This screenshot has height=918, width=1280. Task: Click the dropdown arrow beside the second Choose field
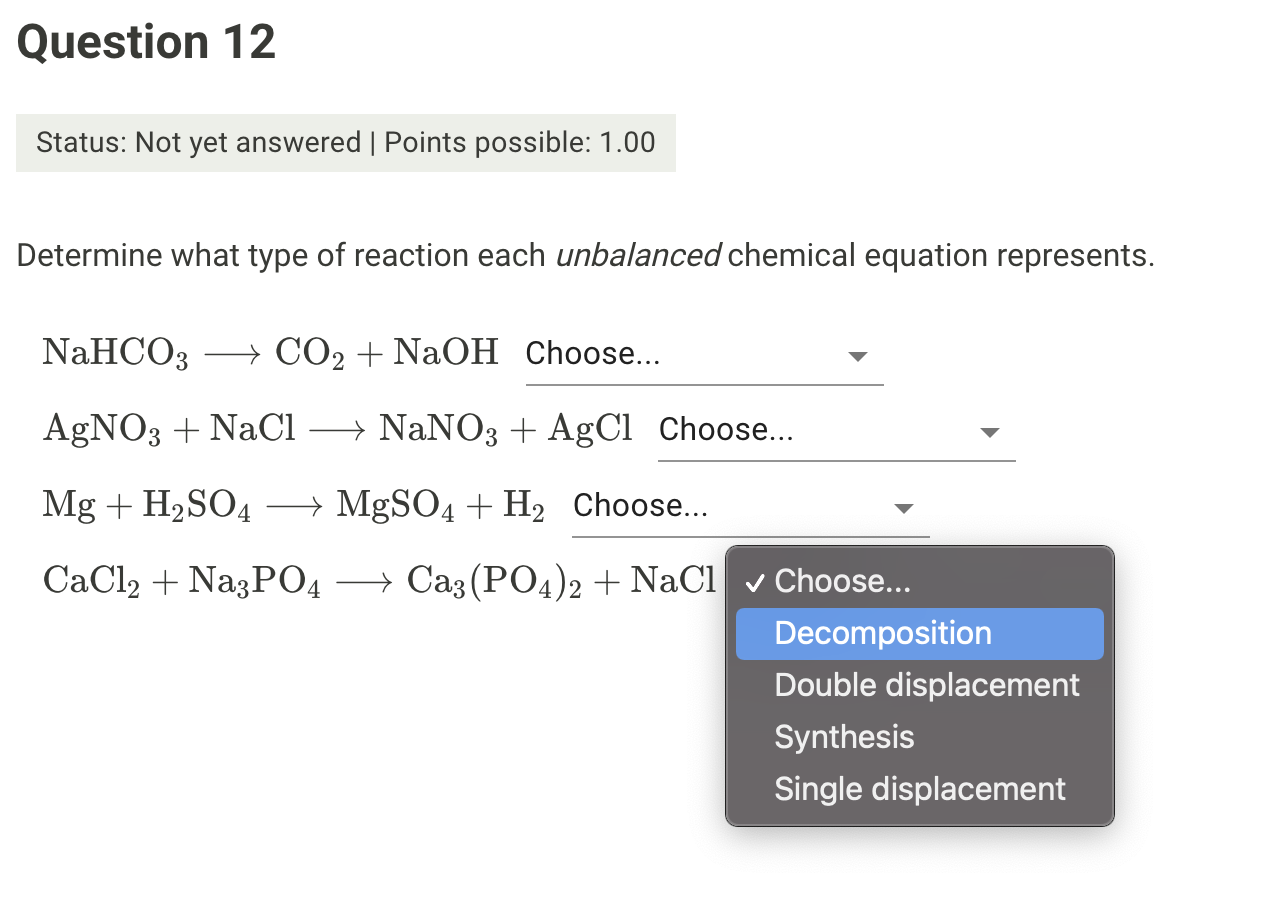click(989, 433)
